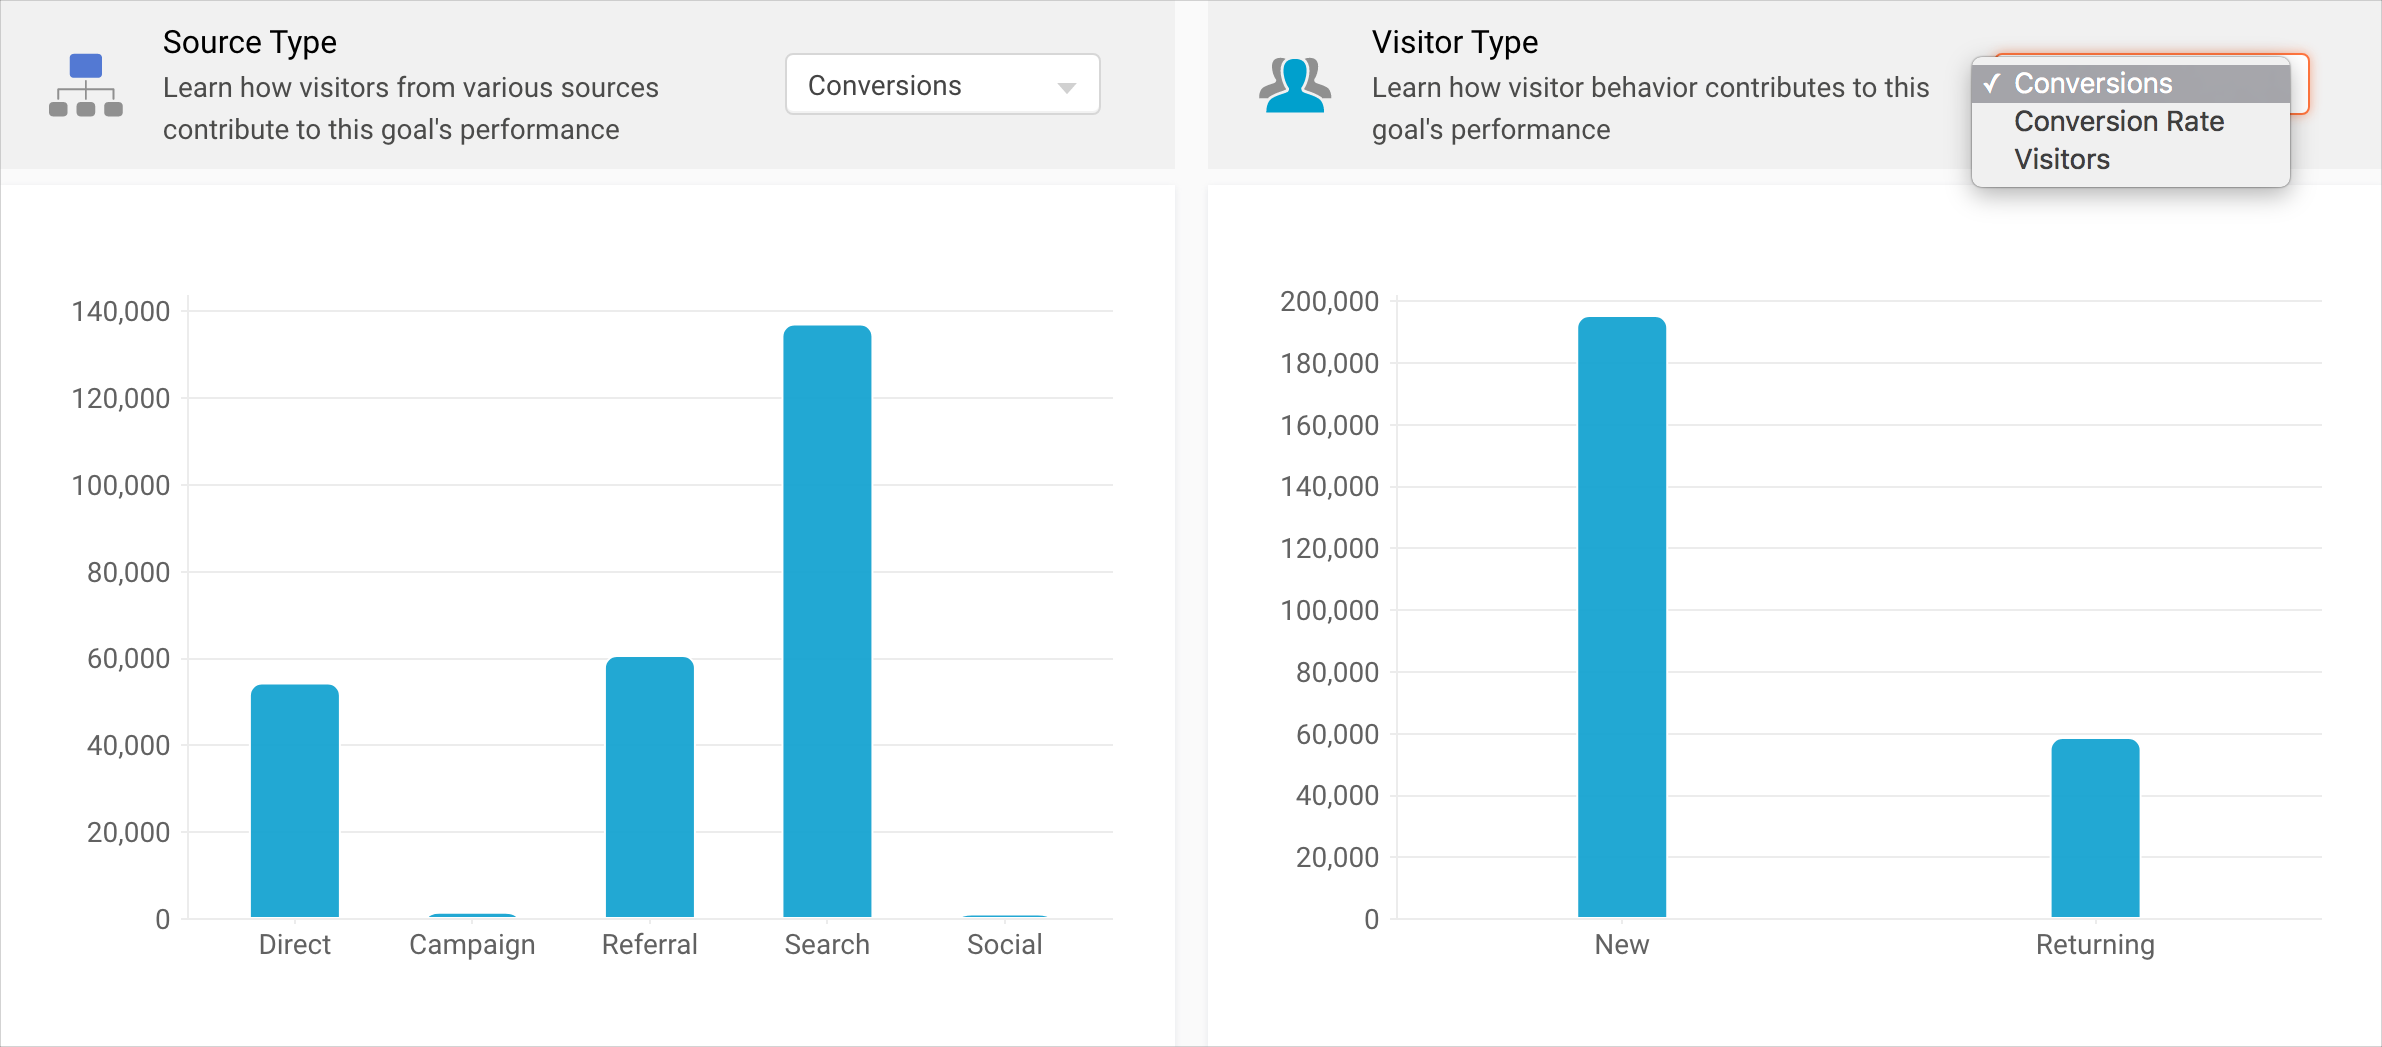The image size is (2382, 1047).
Task: Click the Search bar in Source chart
Action: 827,620
